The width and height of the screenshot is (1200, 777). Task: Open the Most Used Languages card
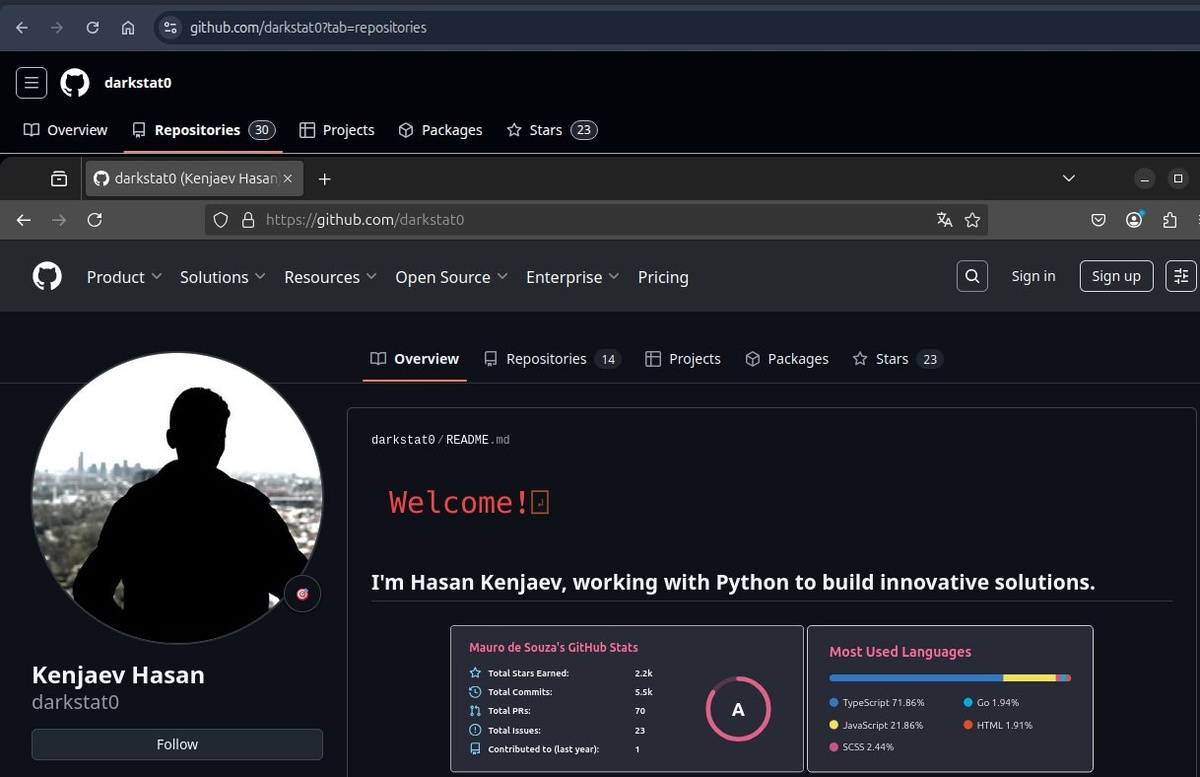[x=950, y=699]
